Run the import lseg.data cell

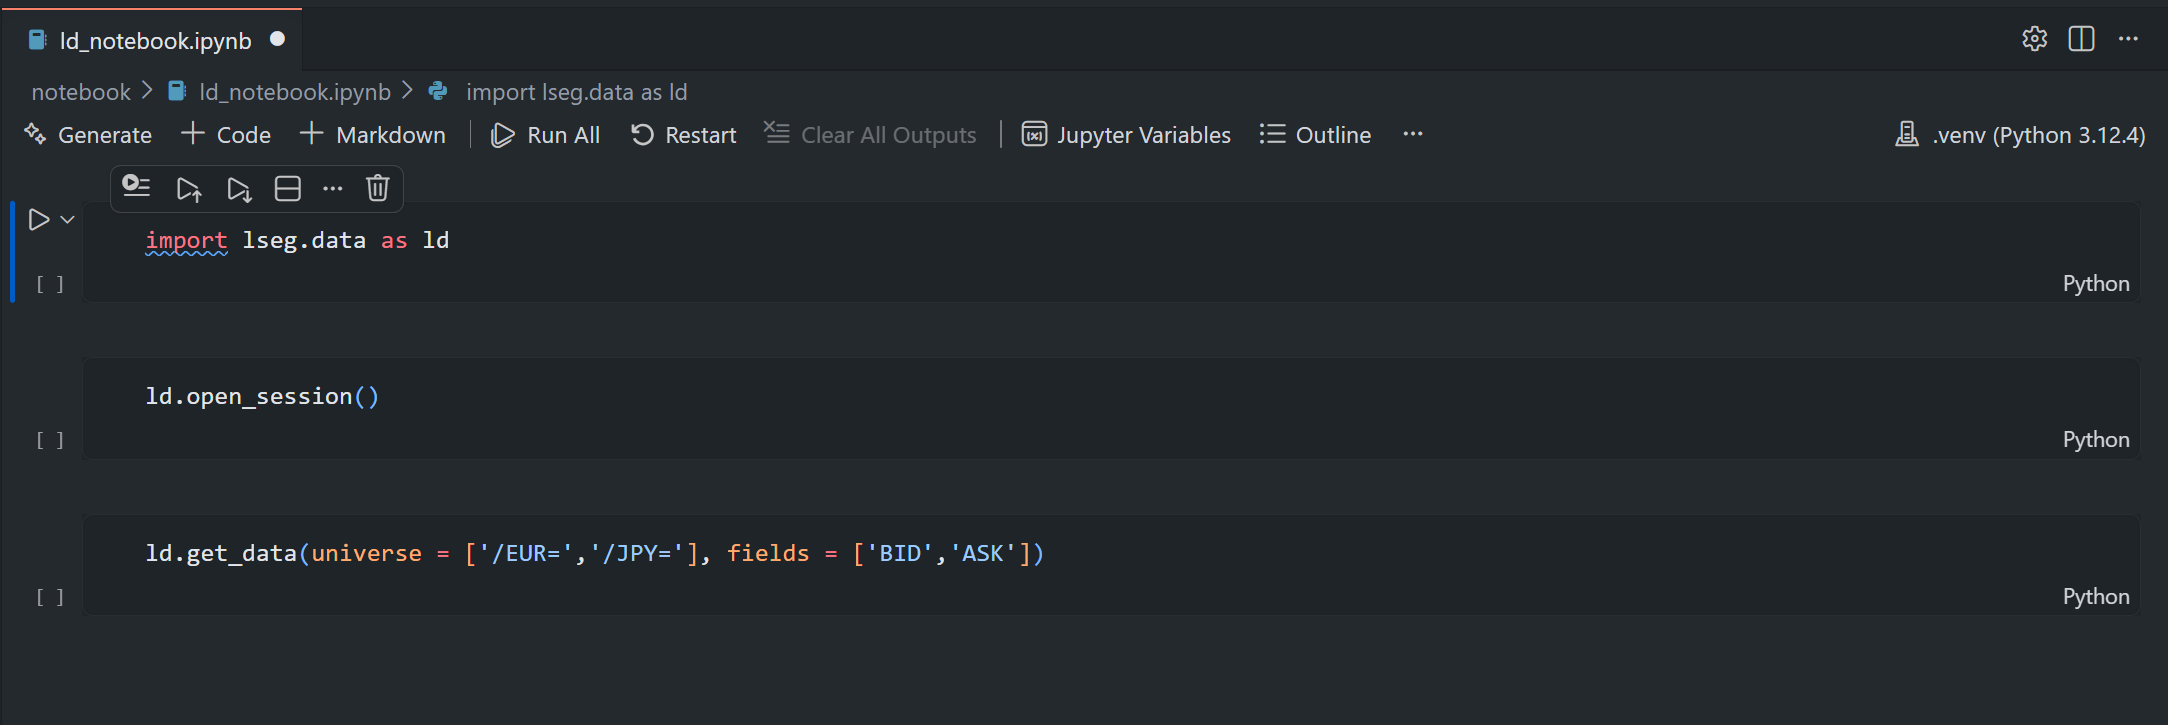[x=39, y=219]
